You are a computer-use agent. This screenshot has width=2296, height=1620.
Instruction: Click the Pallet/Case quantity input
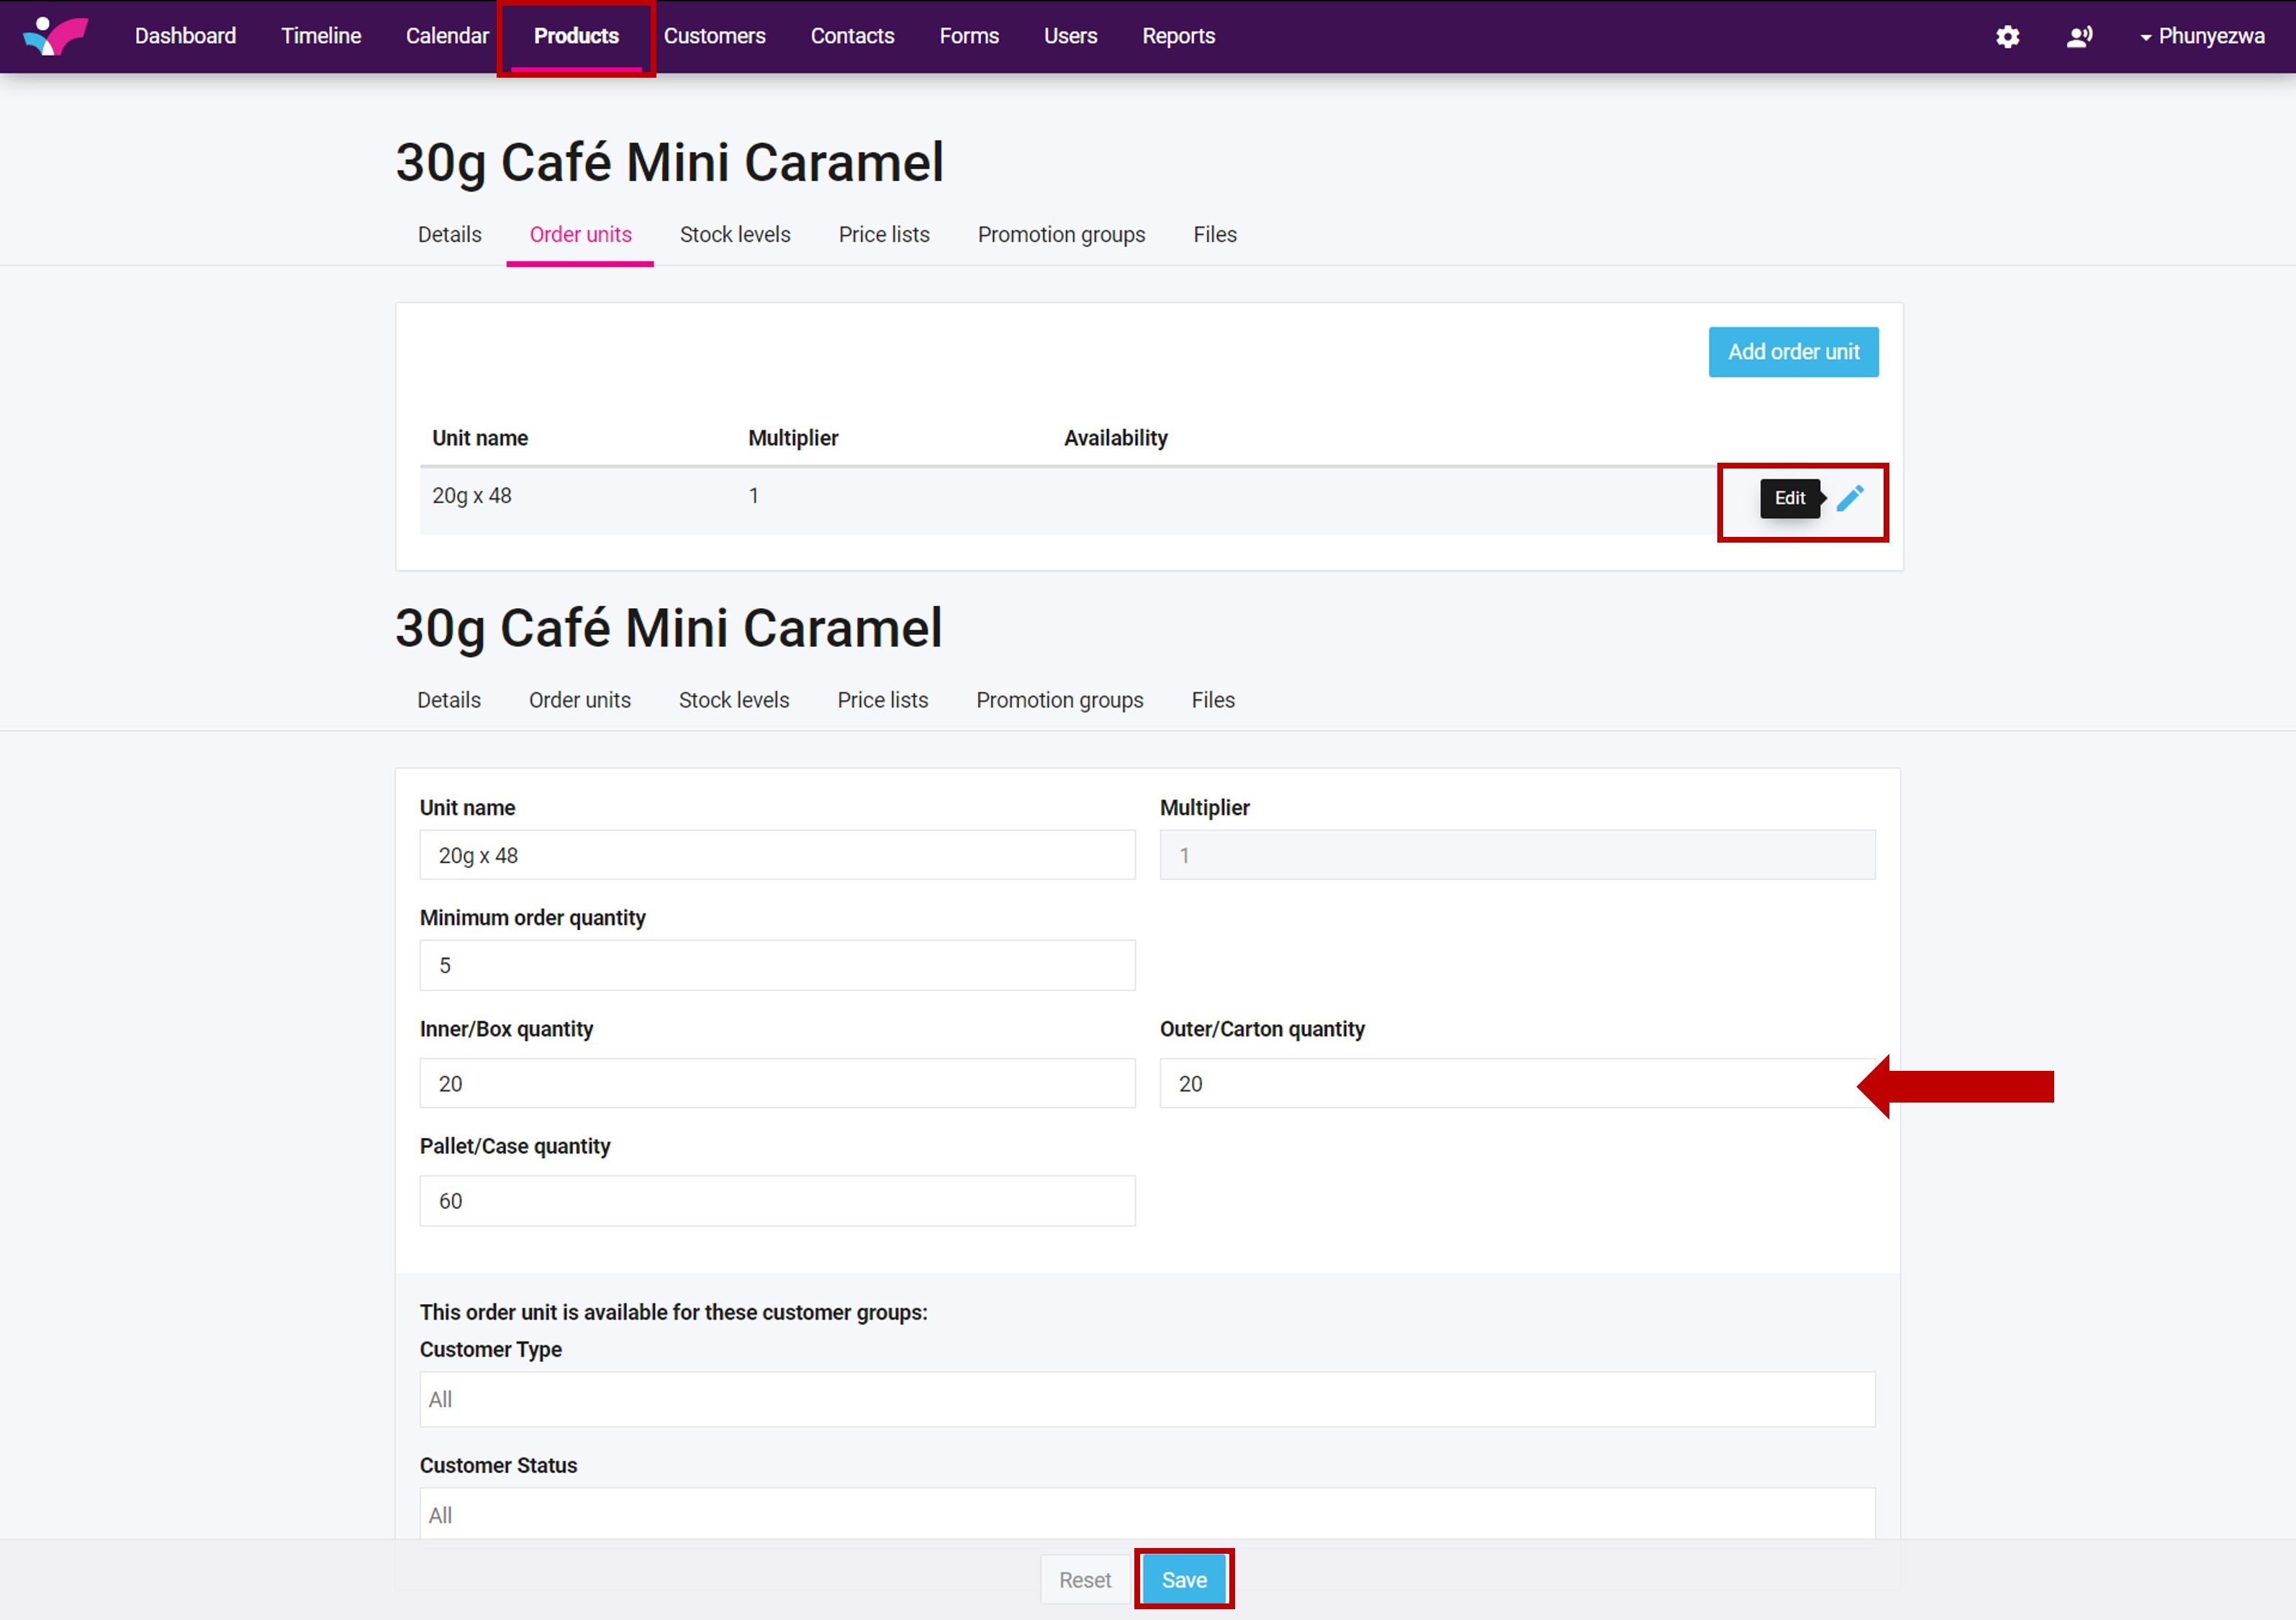[x=777, y=1201]
